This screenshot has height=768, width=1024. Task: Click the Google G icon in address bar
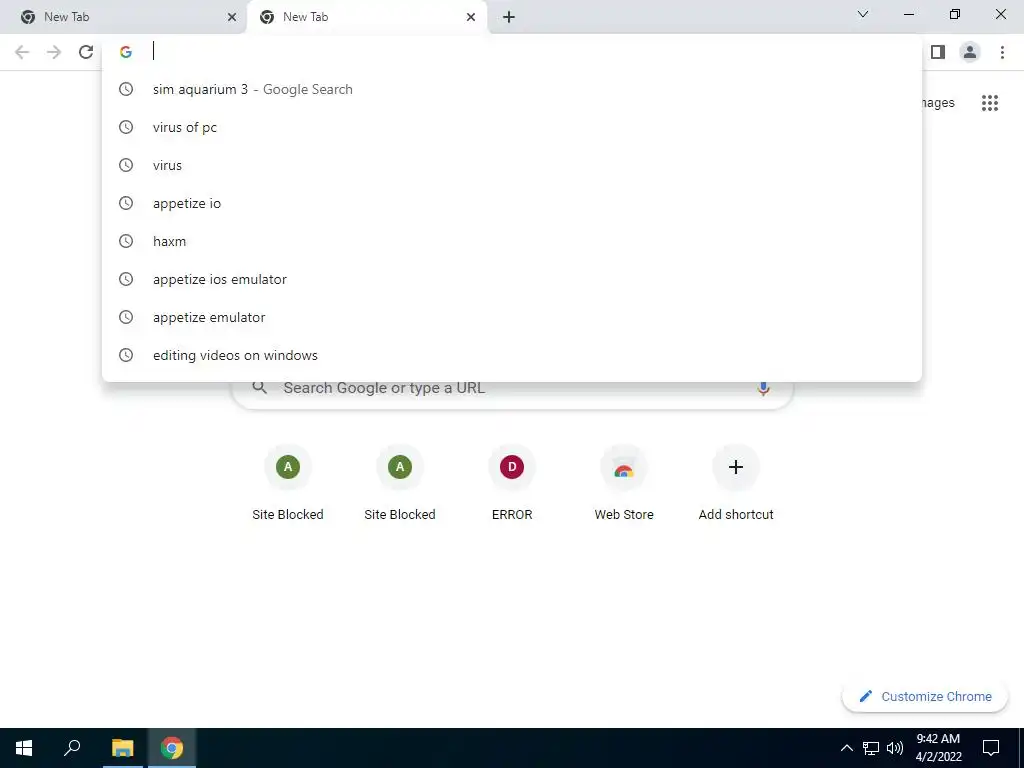point(126,52)
